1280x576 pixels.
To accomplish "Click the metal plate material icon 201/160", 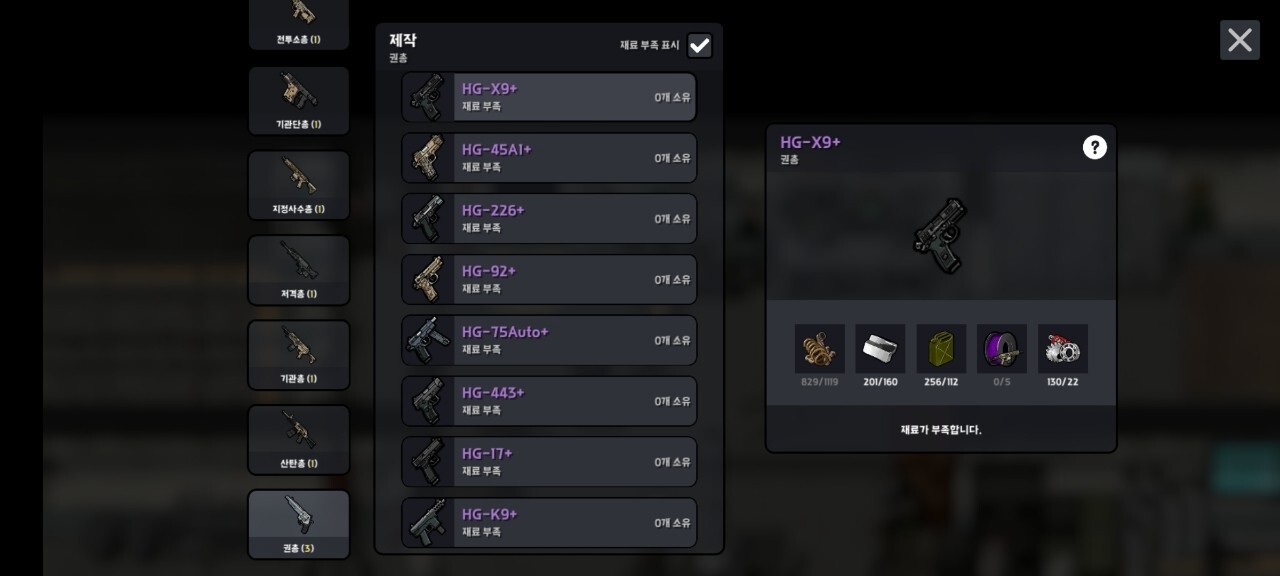I will 880,349.
